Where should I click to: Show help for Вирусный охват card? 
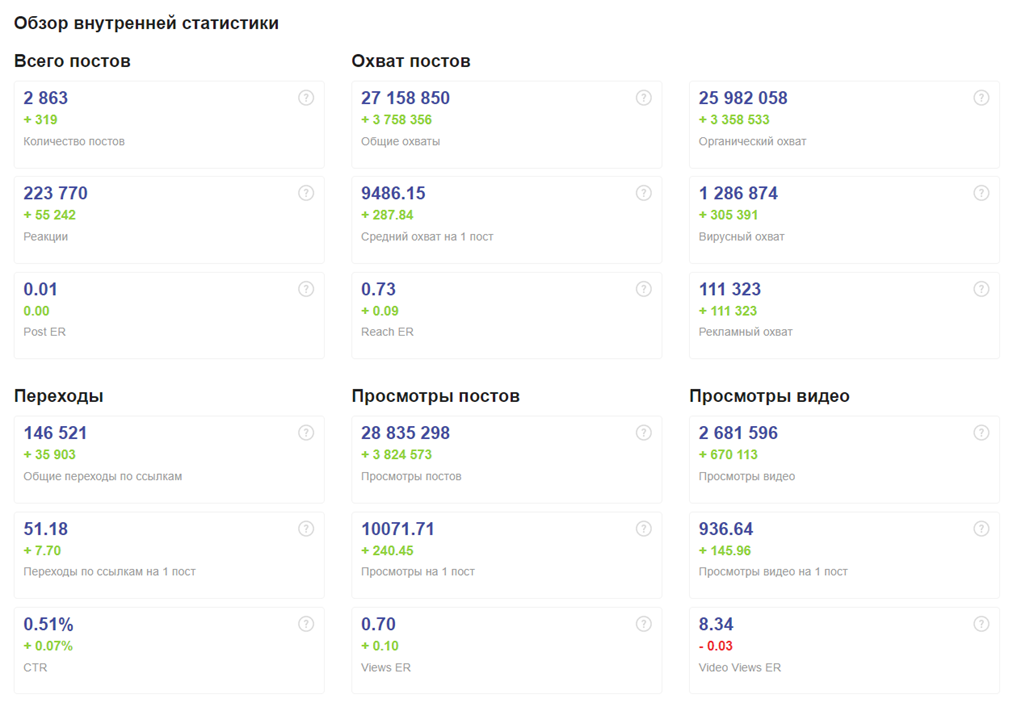click(x=981, y=193)
